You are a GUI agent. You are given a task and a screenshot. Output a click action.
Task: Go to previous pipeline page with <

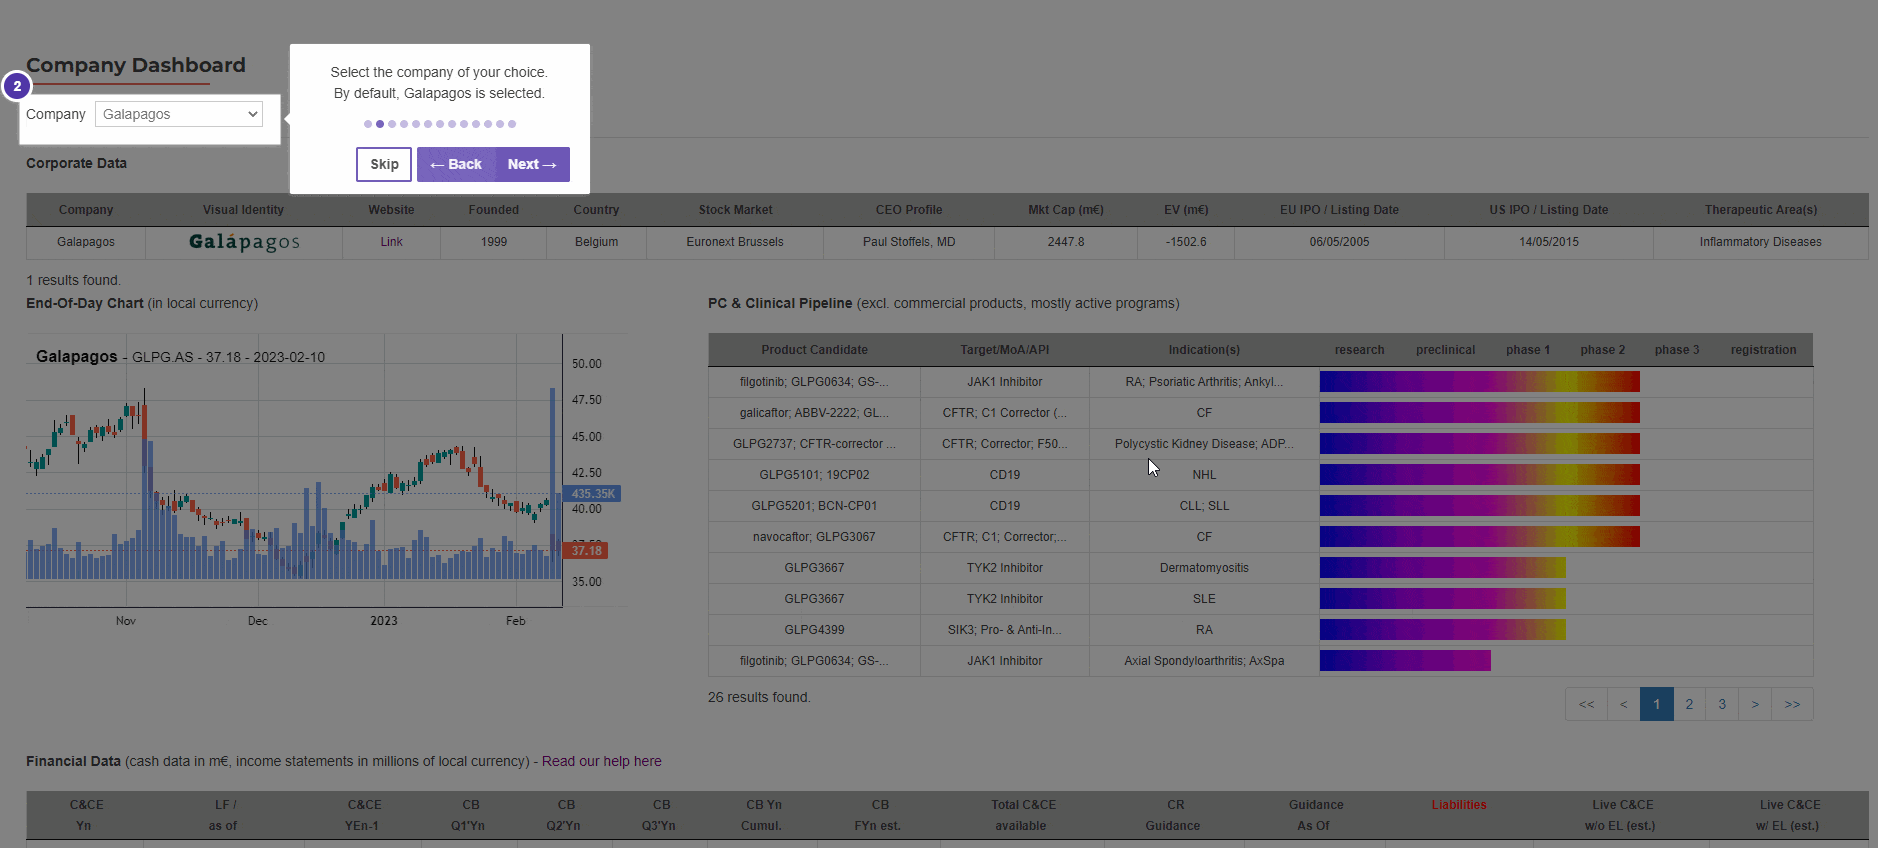click(x=1624, y=704)
